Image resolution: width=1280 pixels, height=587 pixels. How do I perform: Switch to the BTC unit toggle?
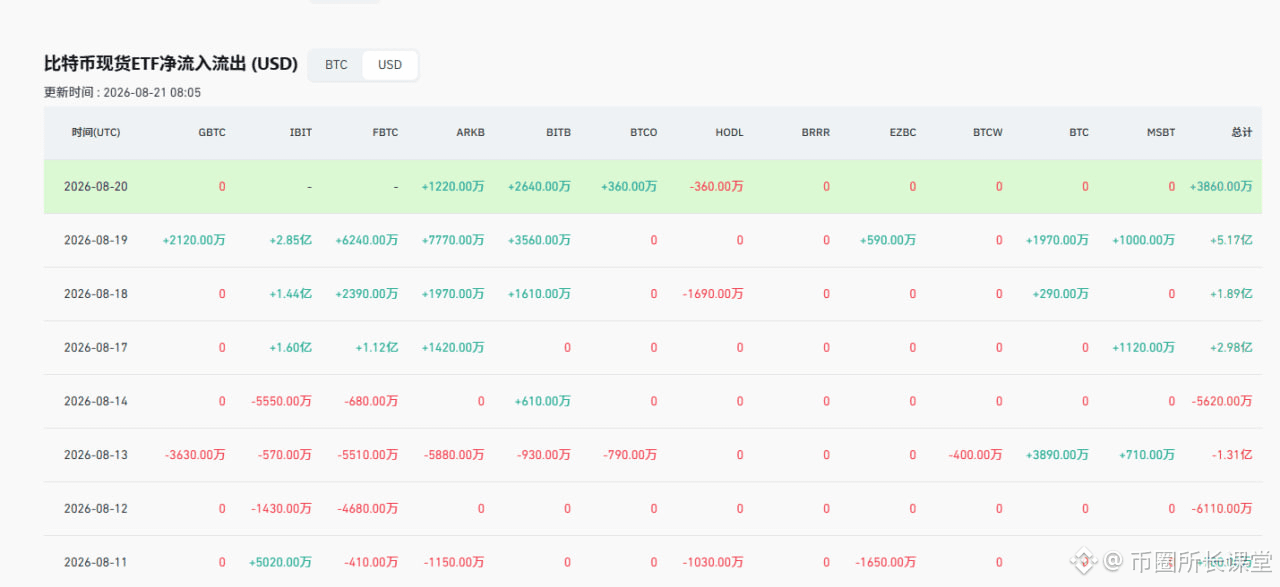(x=336, y=65)
